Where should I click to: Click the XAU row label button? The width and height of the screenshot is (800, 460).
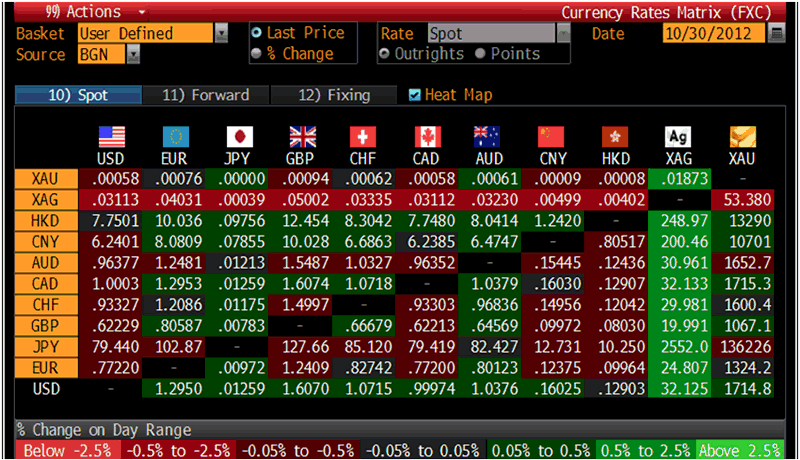[44, 177]
